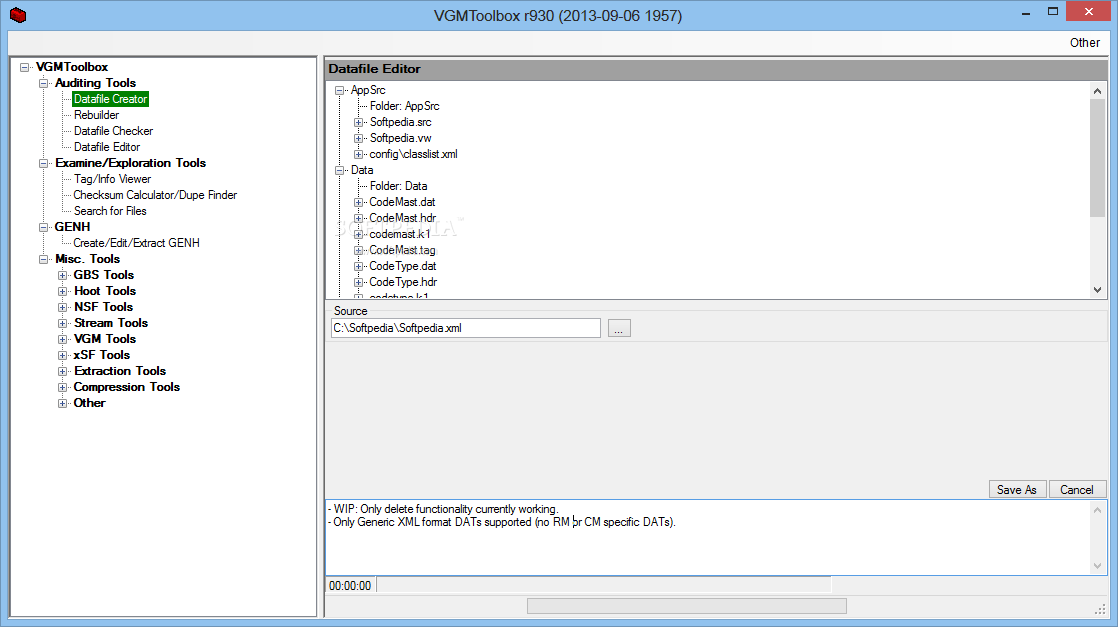Open Create/Edit/Extract GENH
The height and width of the screenshot is (627, 1118).
click(136, 243)
